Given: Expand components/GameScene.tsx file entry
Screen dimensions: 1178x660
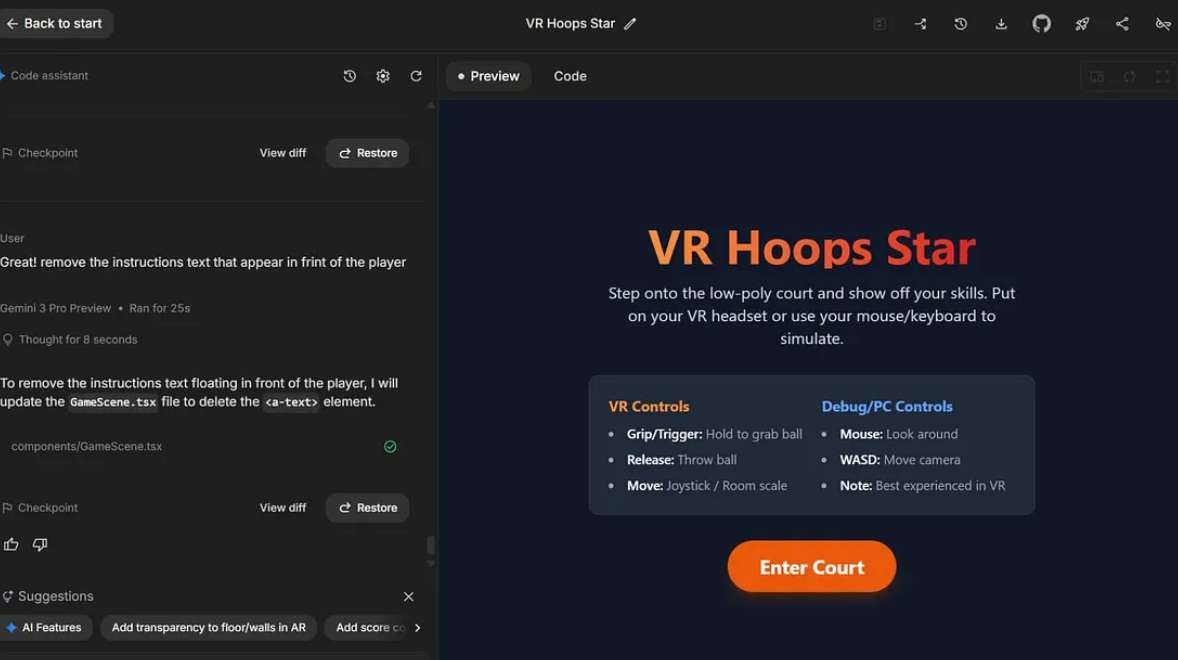Looking at the screenshot, I should point(87,447).
